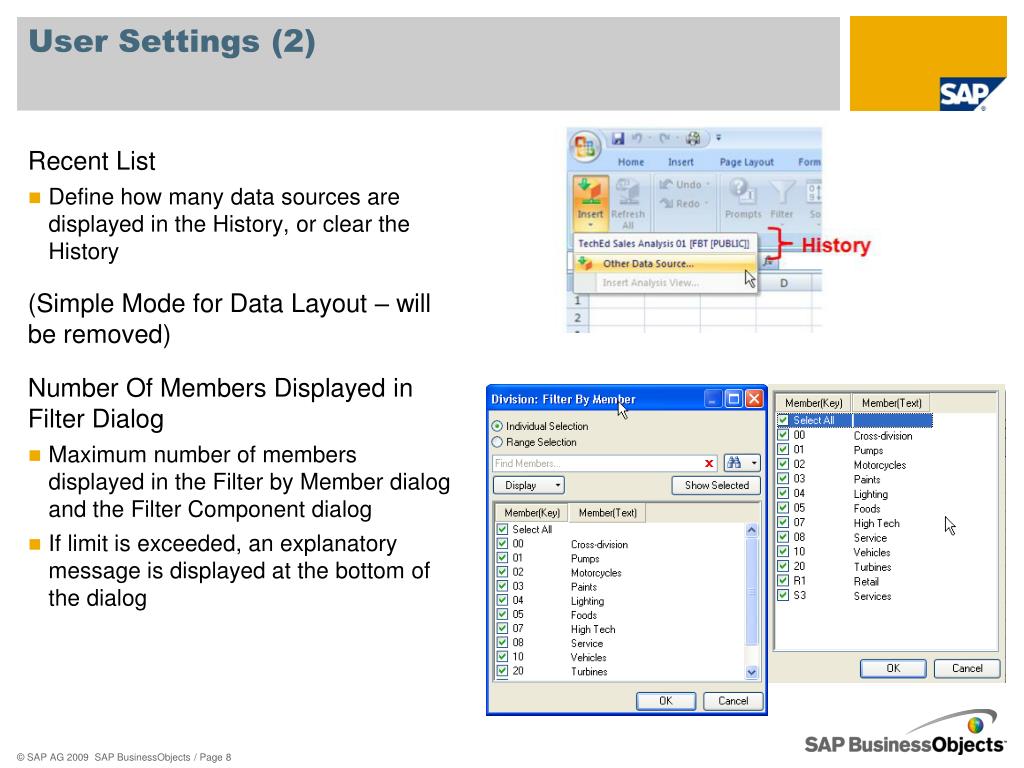Click the text "Foods" in Filter By Member dialog
Screen dimensions: 1024x768
tap(584, 615)
